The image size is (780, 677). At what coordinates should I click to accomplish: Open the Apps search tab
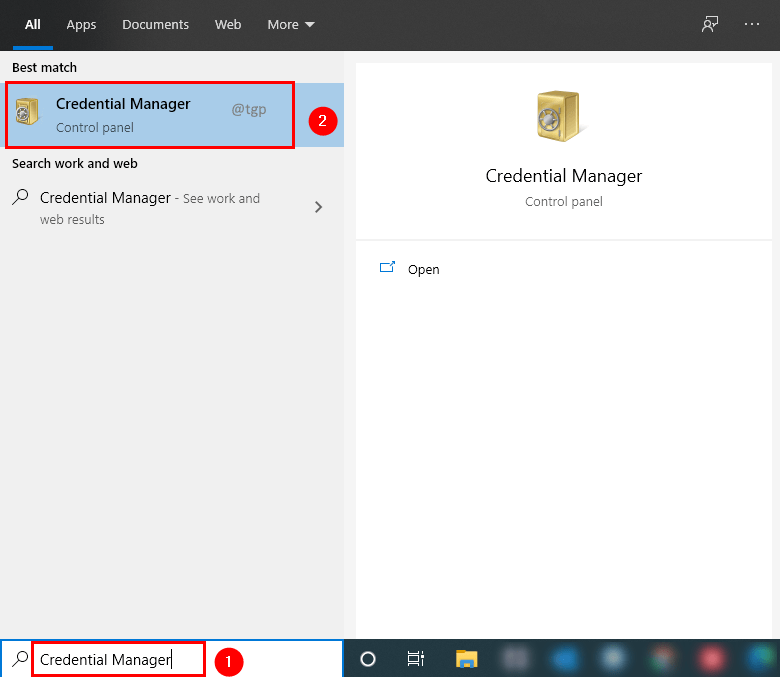point(81,24)
